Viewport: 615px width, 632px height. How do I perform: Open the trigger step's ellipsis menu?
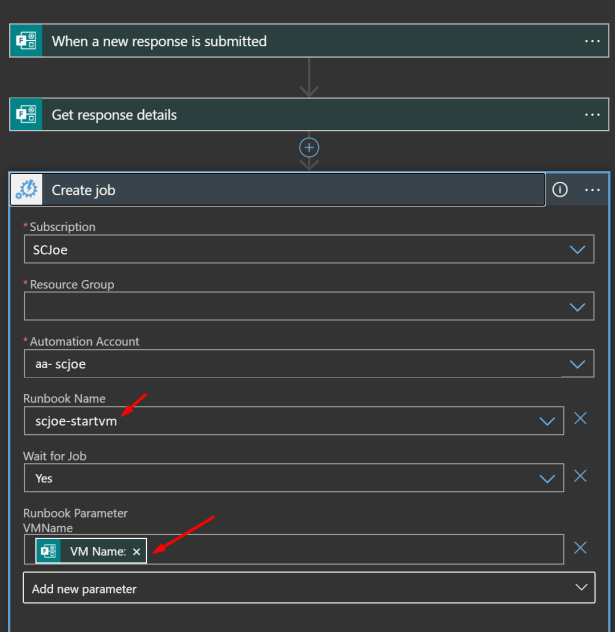pyautogui.click(x=592, y=41)
